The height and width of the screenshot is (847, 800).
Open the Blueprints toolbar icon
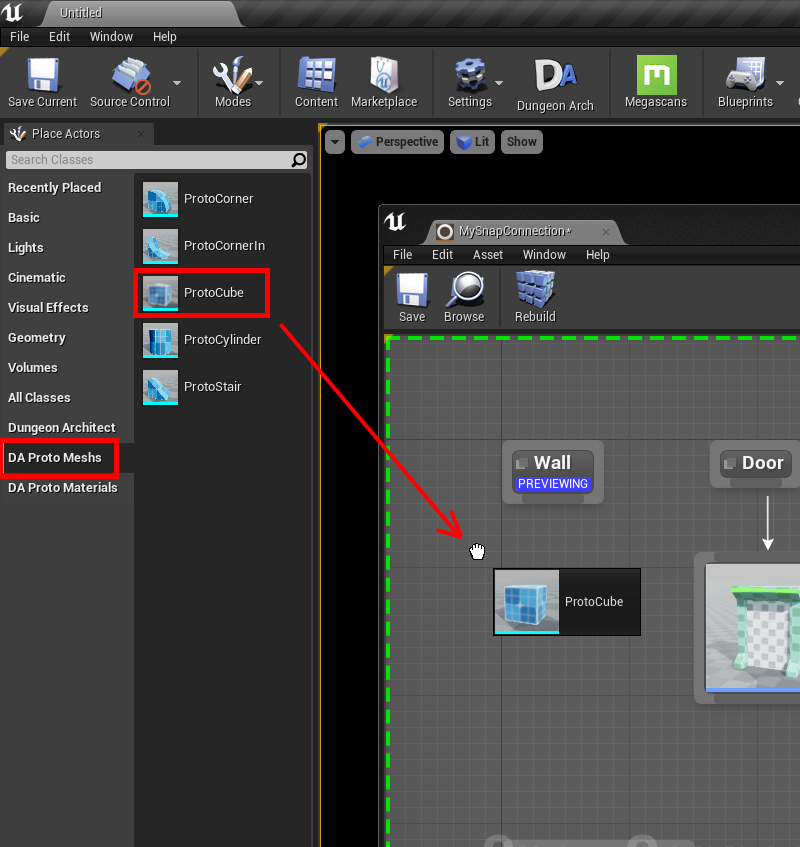745,75
